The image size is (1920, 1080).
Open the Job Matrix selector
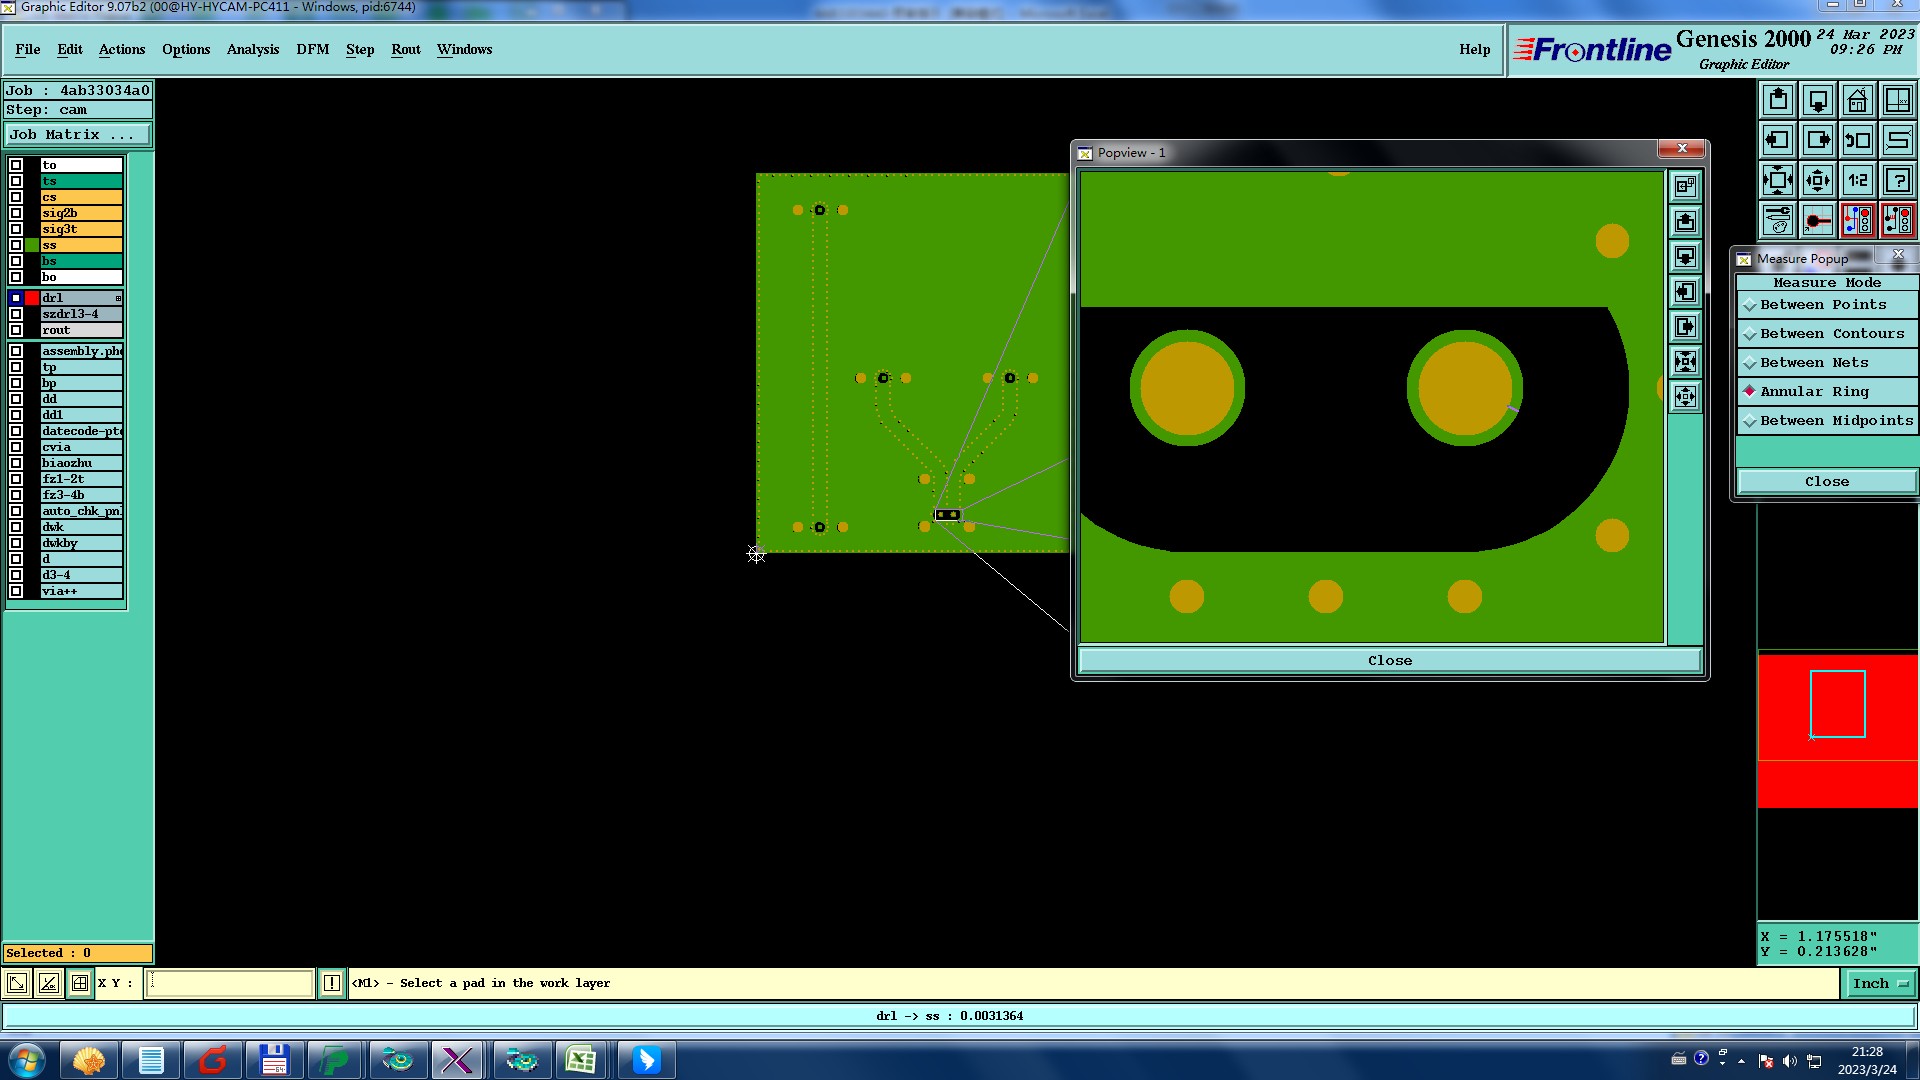(78, 134)
